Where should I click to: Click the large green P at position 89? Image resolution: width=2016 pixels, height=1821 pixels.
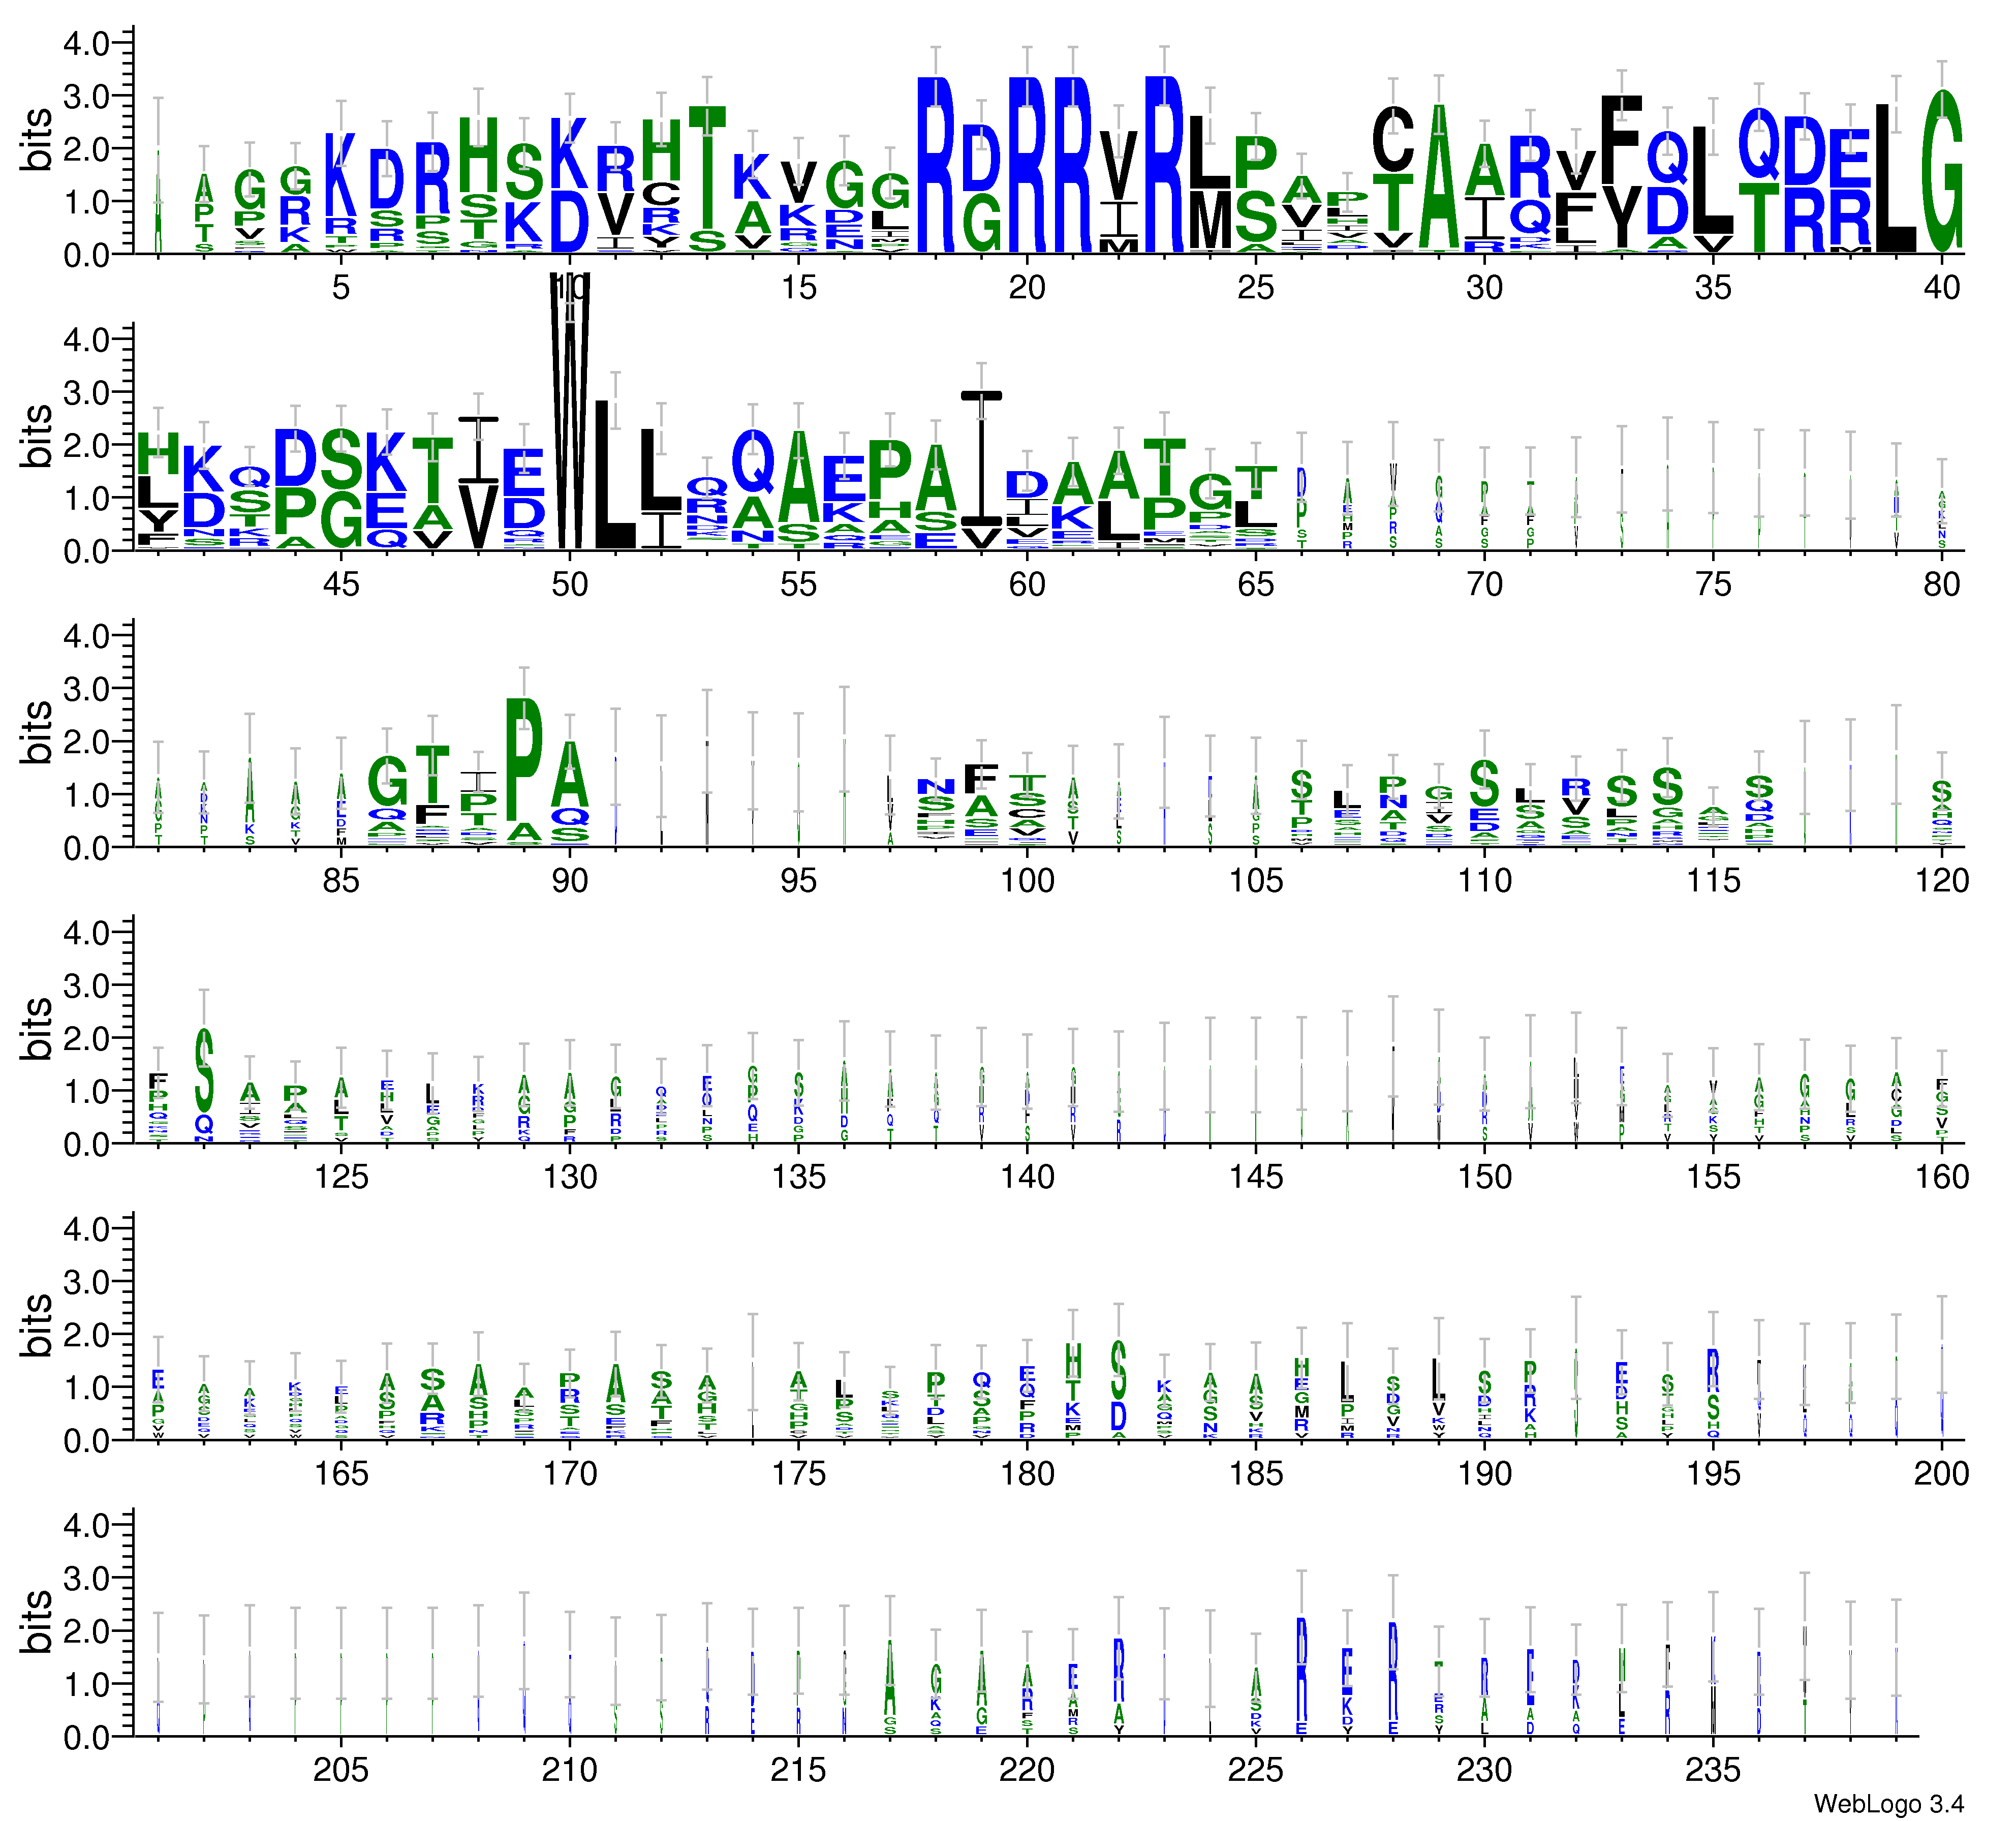click(x=524, y=760)
